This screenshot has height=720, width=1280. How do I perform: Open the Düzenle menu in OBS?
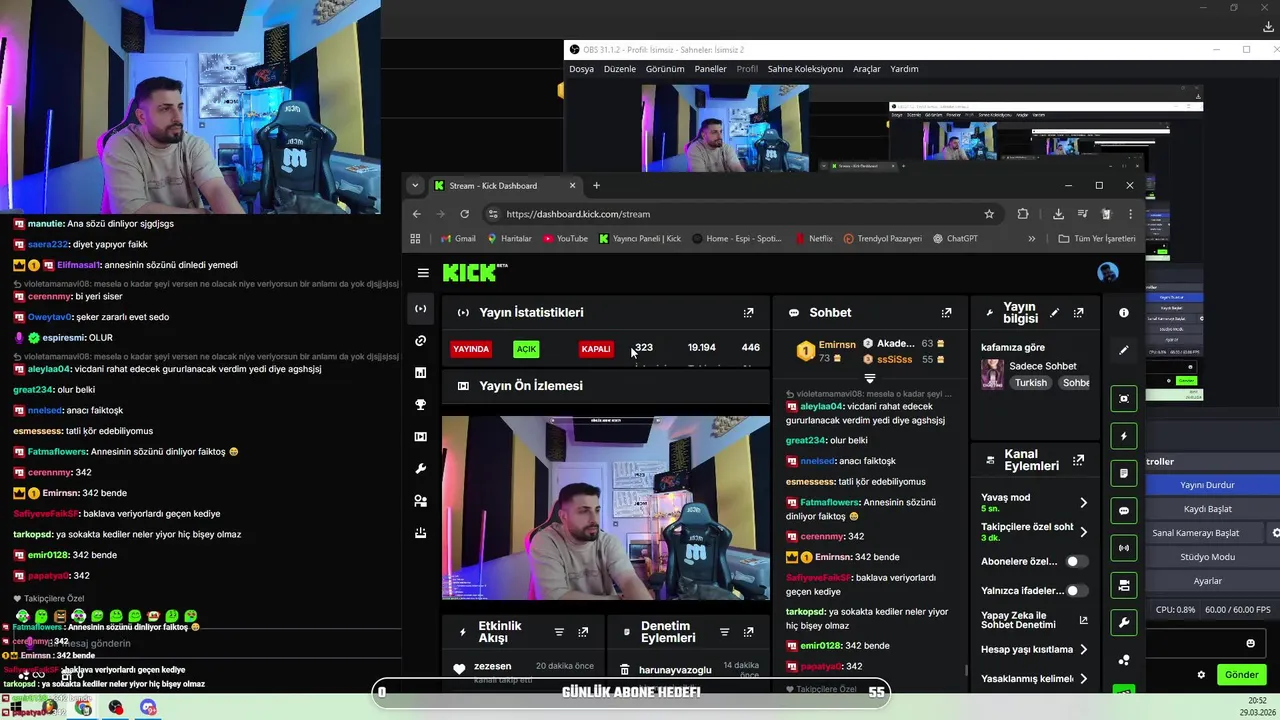[620, 69]
